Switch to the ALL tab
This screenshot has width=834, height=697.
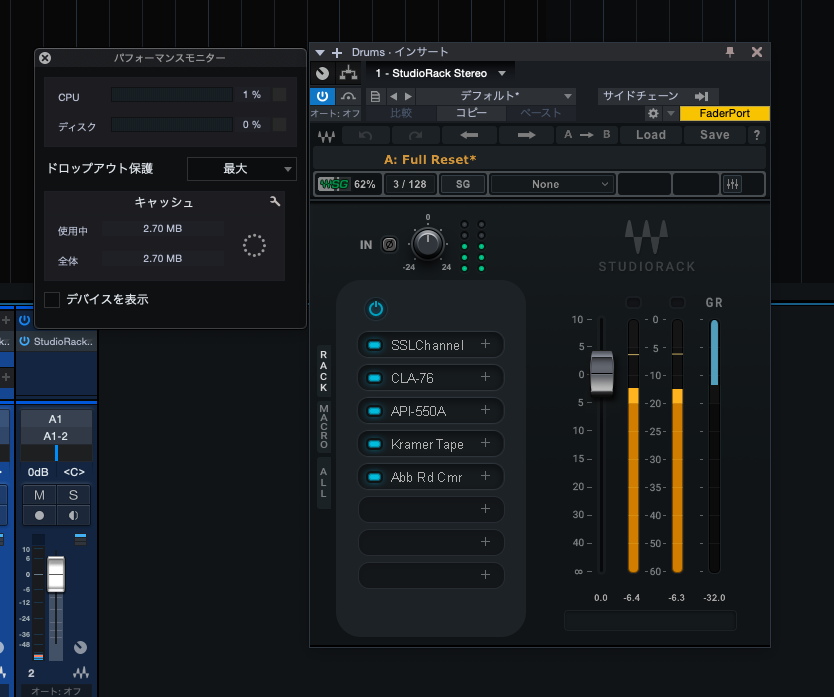(323, 483)
